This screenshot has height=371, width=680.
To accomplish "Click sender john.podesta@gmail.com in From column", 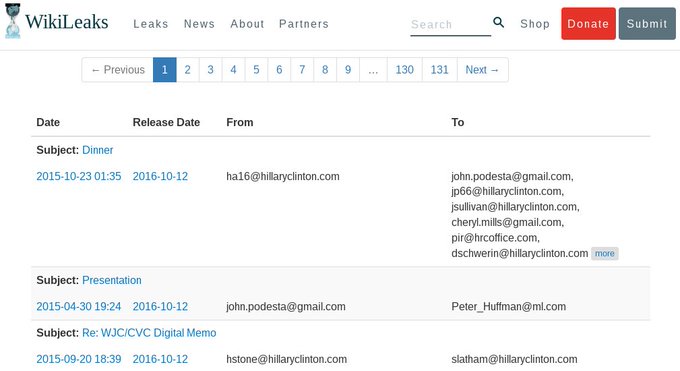I will click(x=286, y=307).
